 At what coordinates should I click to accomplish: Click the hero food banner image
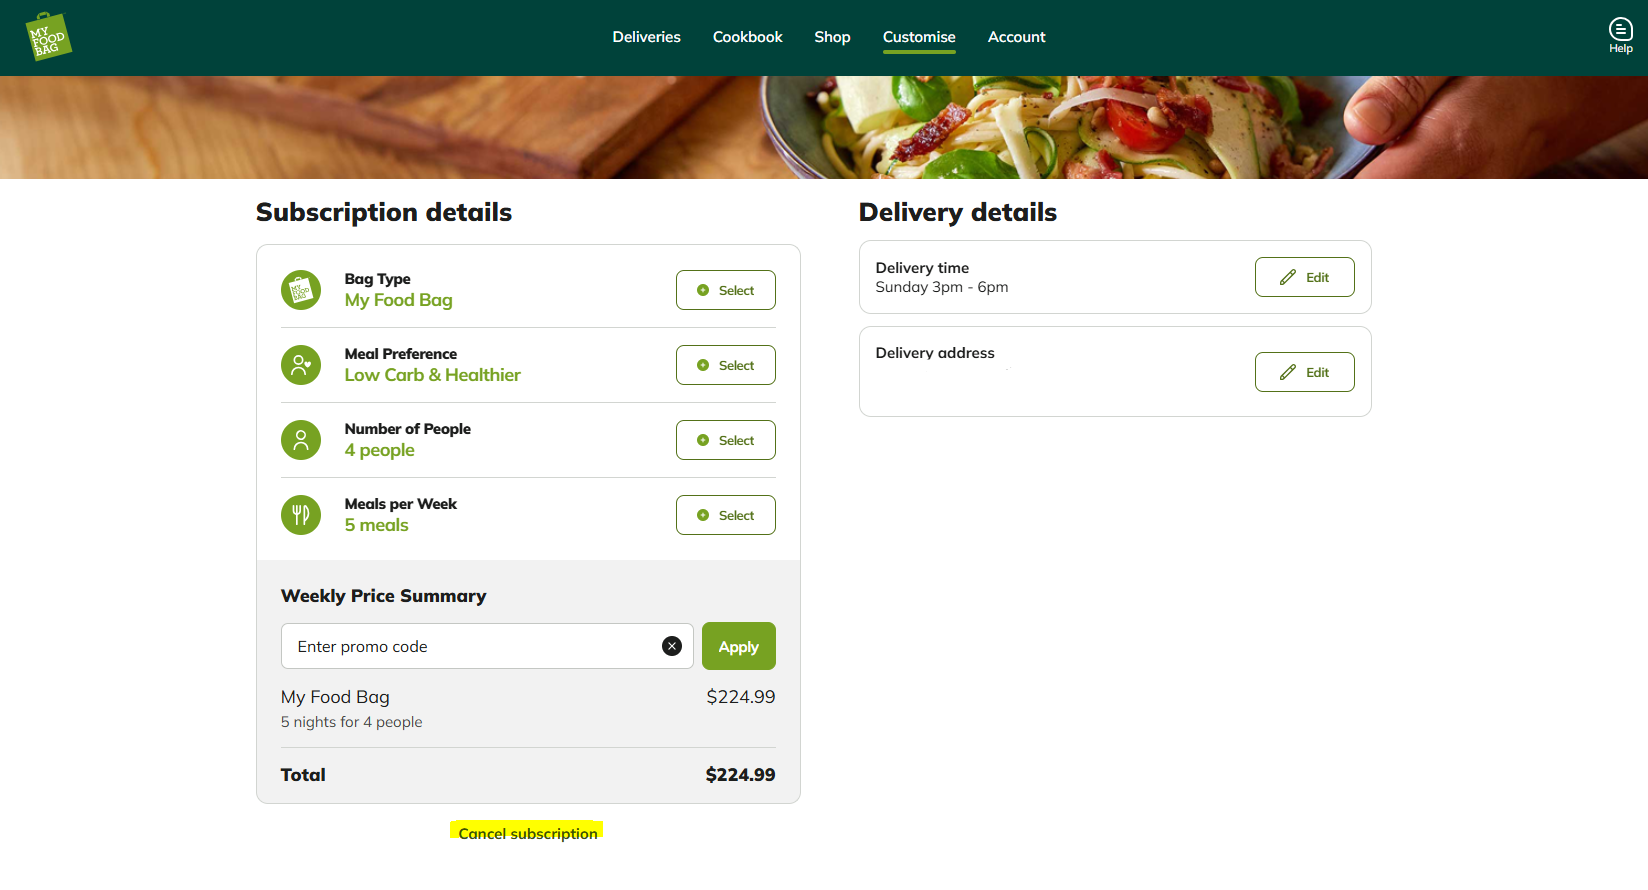pyautogui.click(x=824, y=127)
